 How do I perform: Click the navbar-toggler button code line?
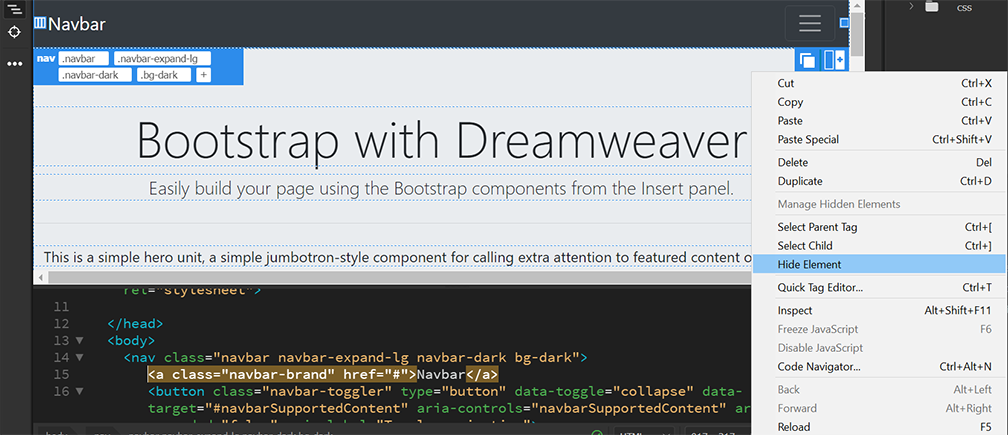point(445,391)
